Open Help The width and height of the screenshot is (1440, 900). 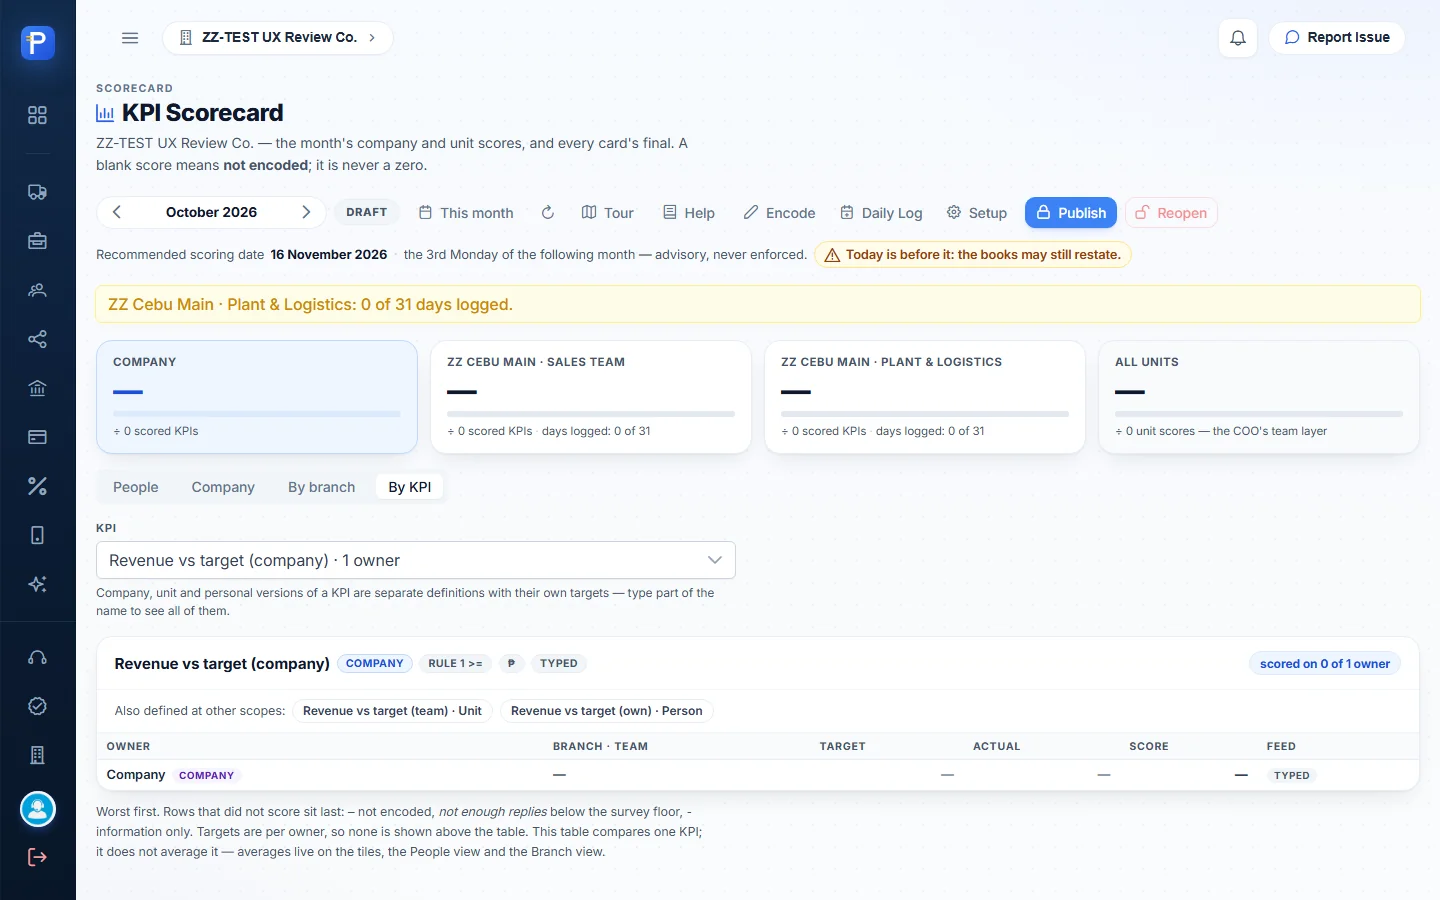[689, 212]
